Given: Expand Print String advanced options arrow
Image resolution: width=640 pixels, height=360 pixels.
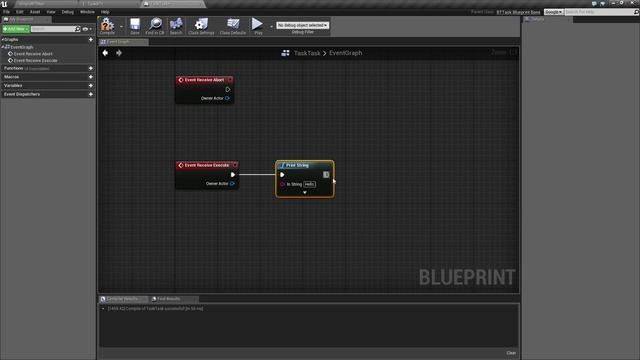Looking at the screenshot, I should click(304, 193).
